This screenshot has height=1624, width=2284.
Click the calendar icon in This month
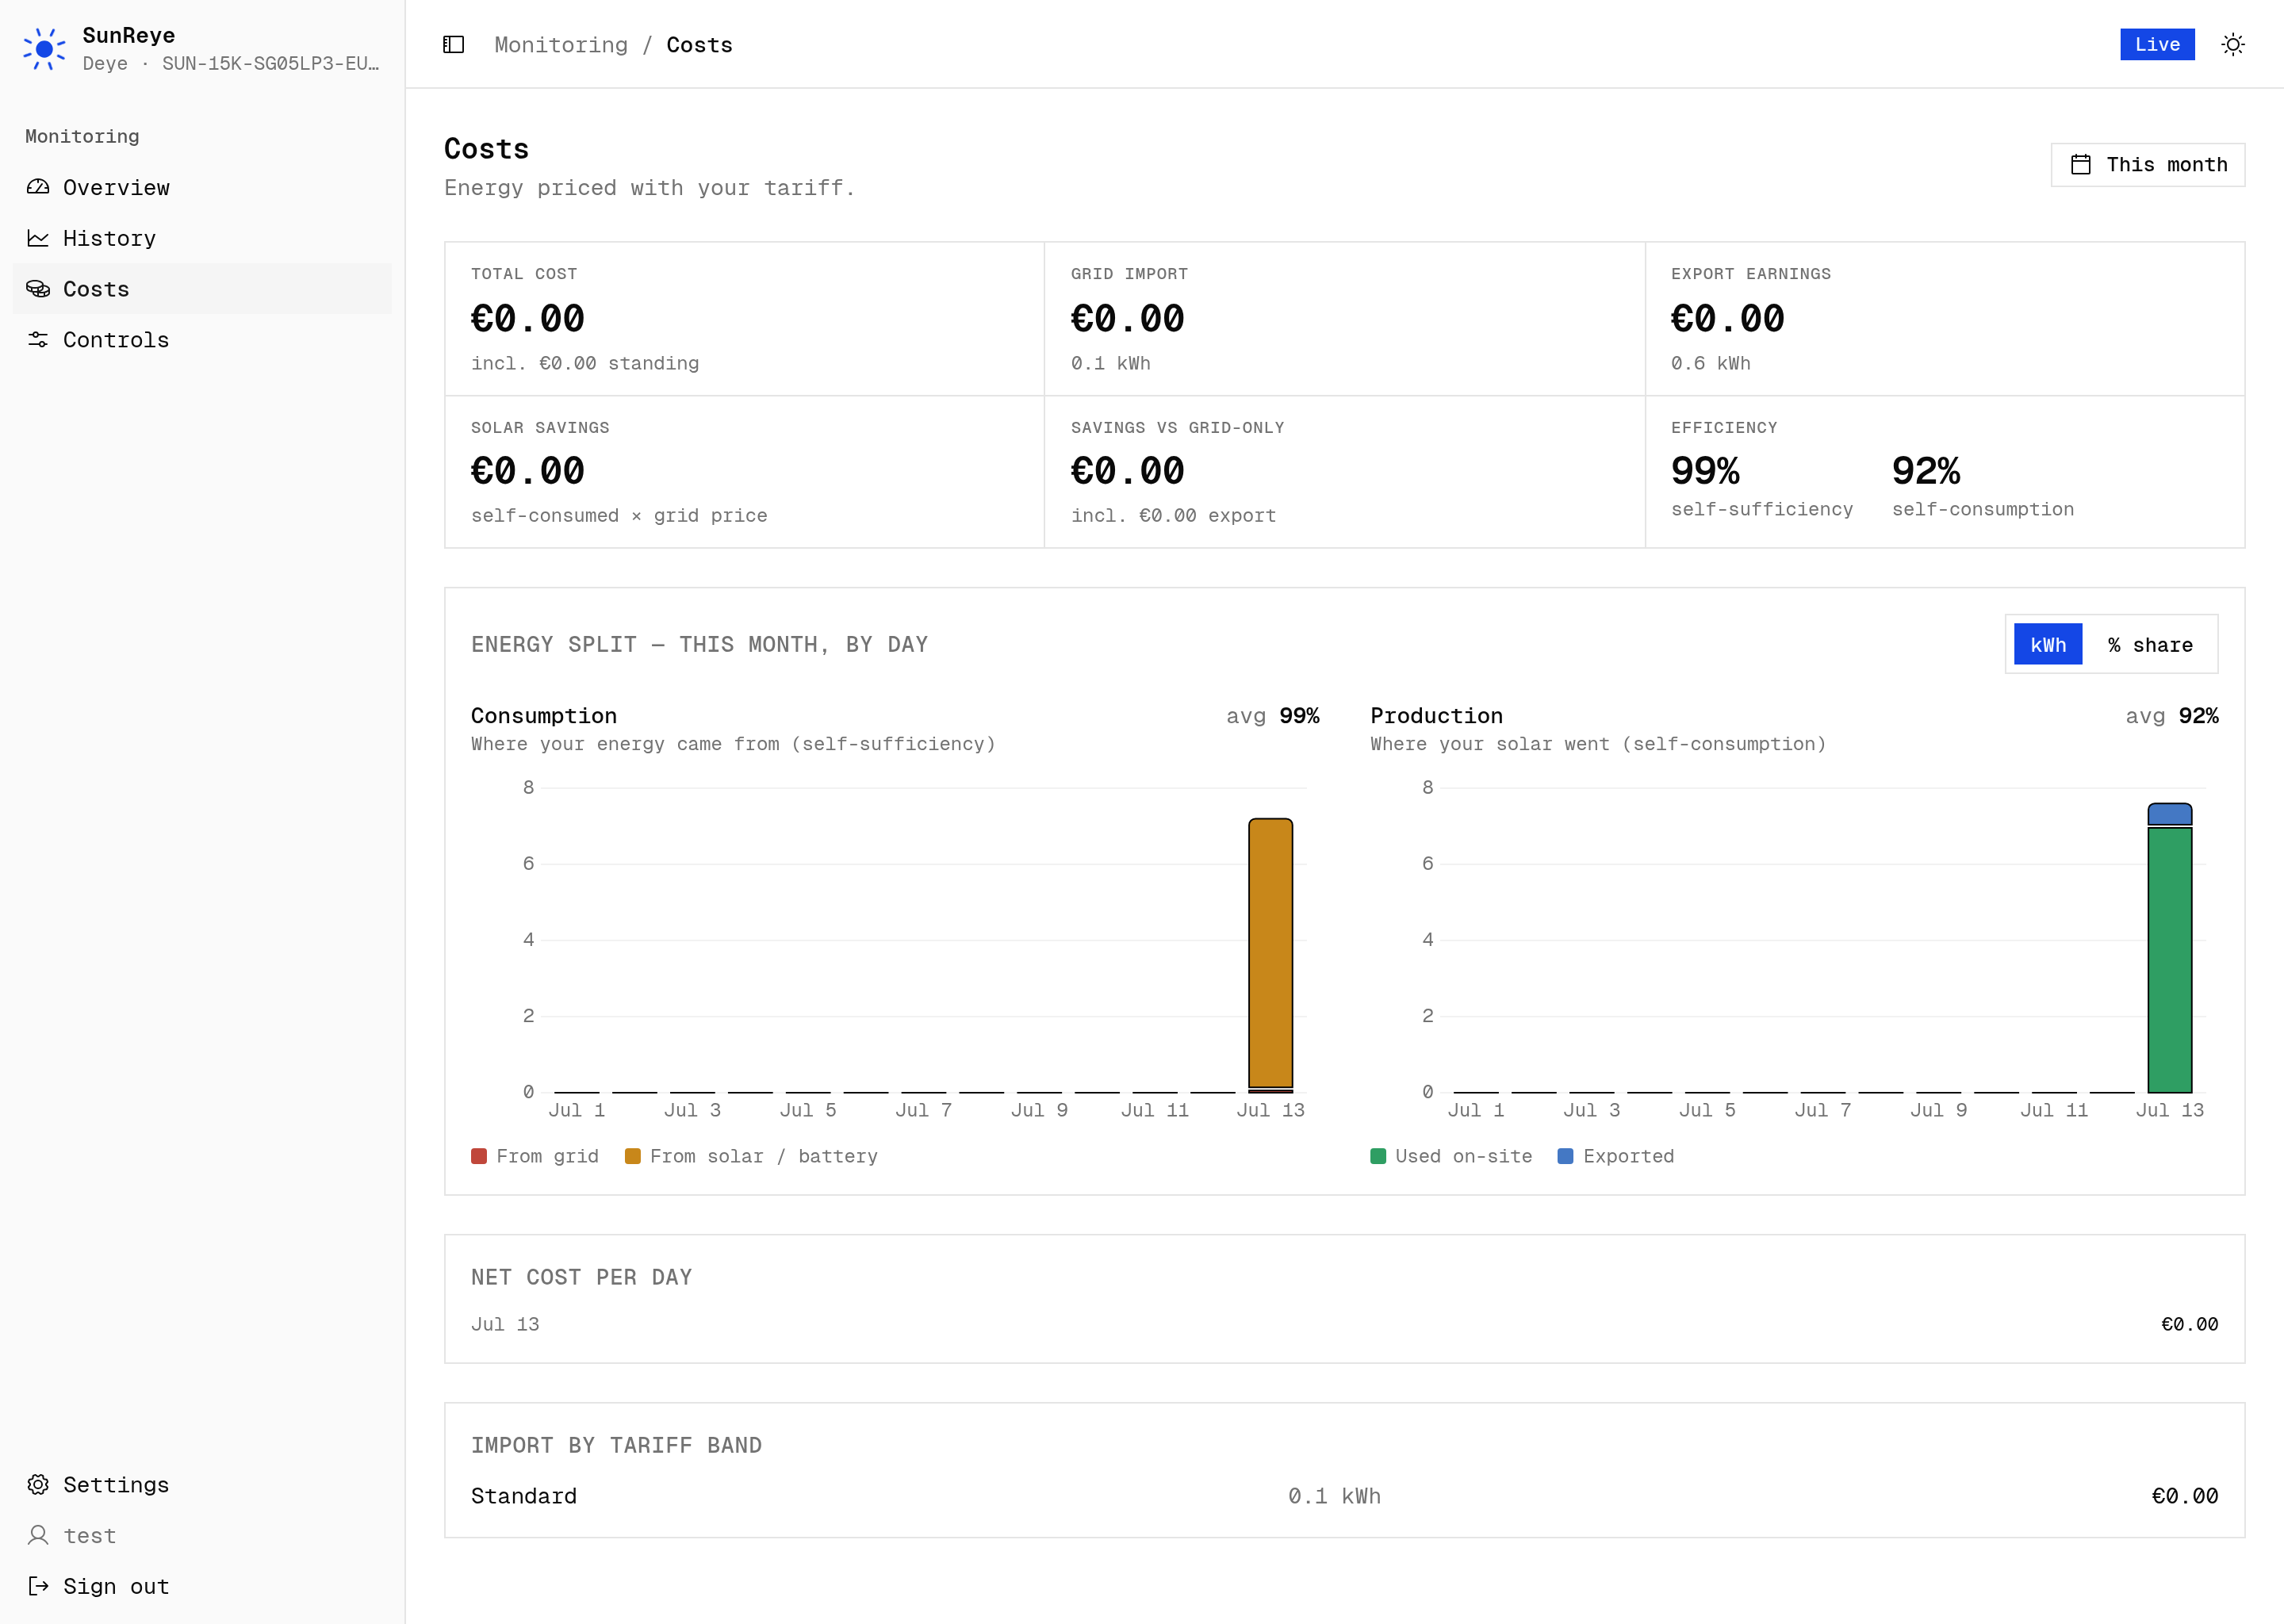tap(2081, 165)
